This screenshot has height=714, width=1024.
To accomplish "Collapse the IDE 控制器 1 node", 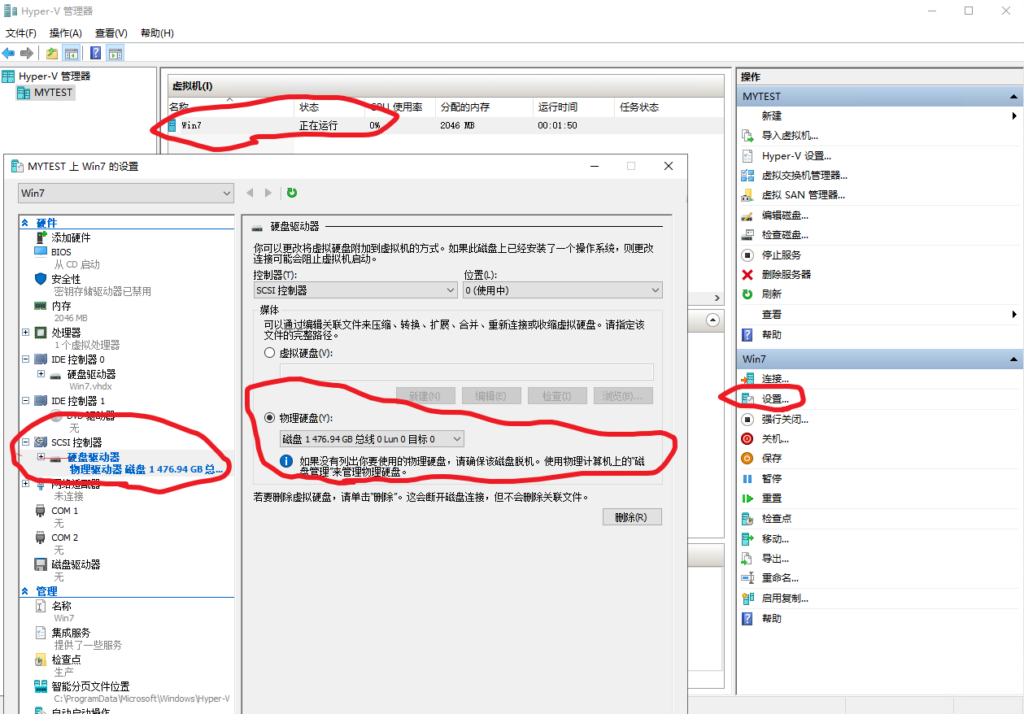I will [x=25, y=400].
